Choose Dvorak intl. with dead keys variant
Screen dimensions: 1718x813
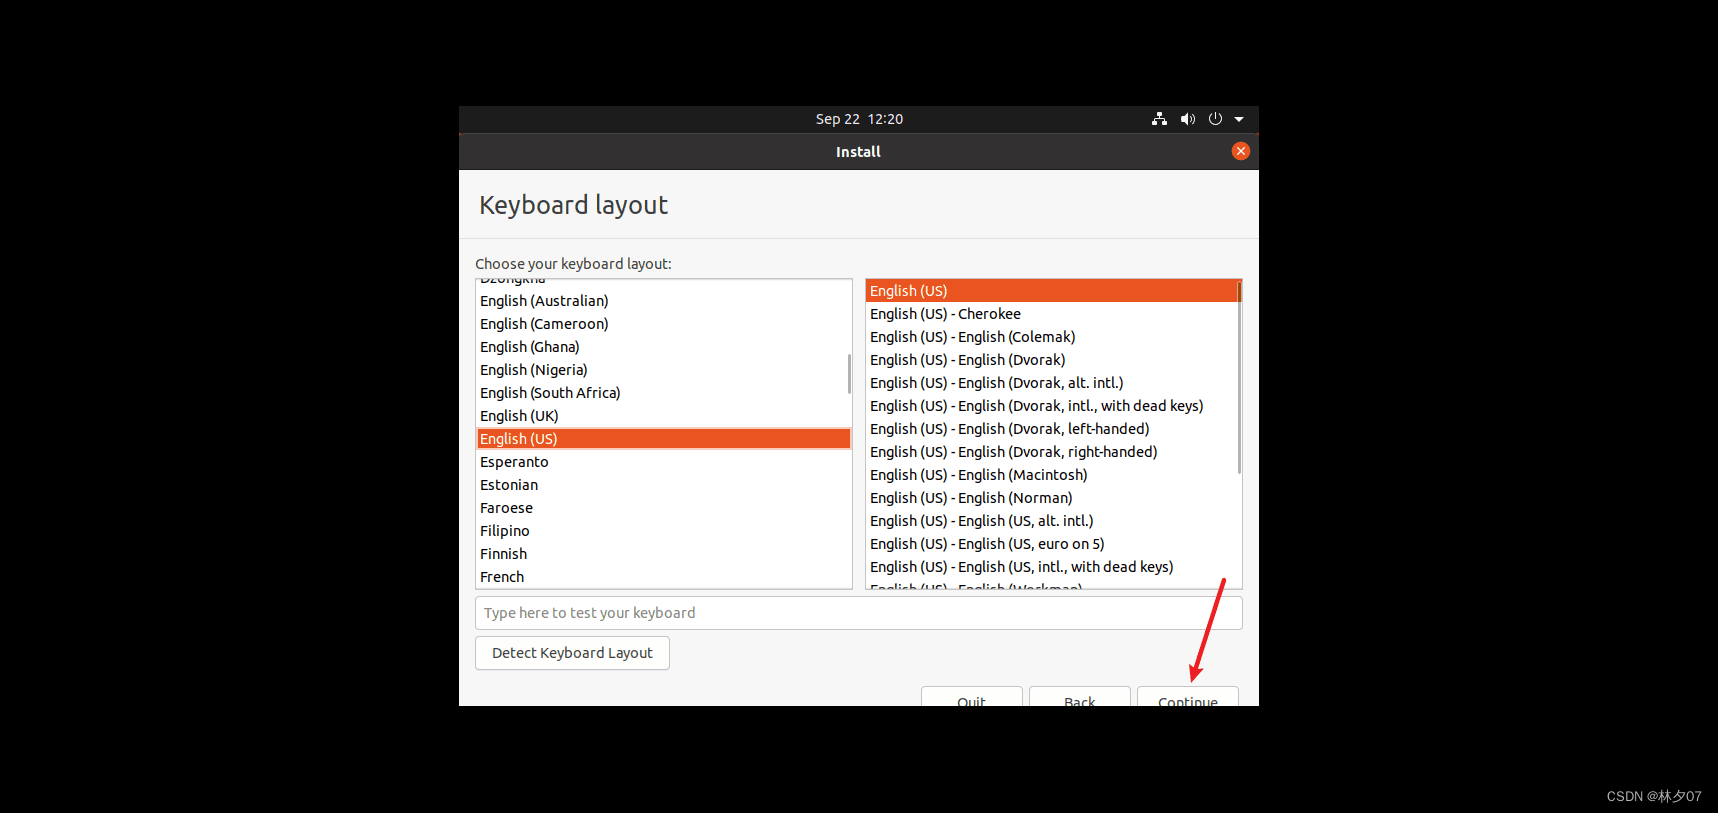pyautogui.click(x=1052, y=406)
